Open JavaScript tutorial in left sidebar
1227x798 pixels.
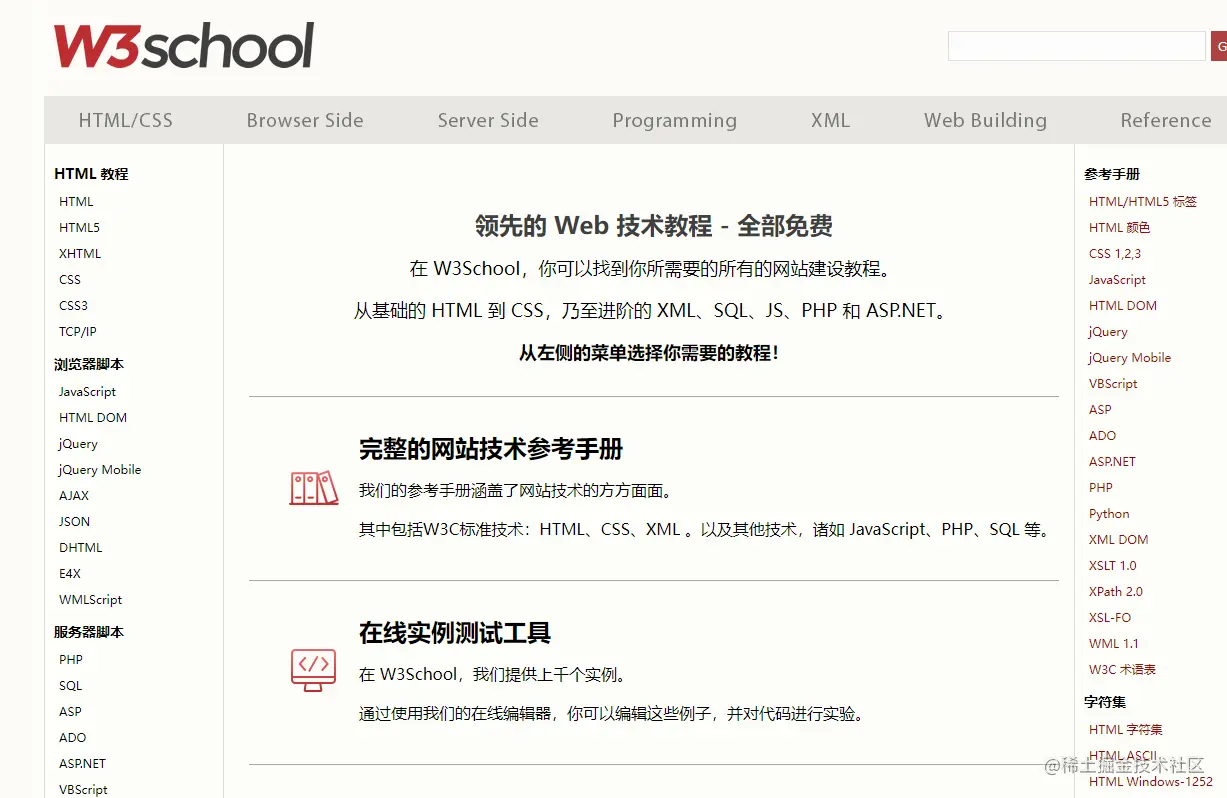[x=87, y=391]
